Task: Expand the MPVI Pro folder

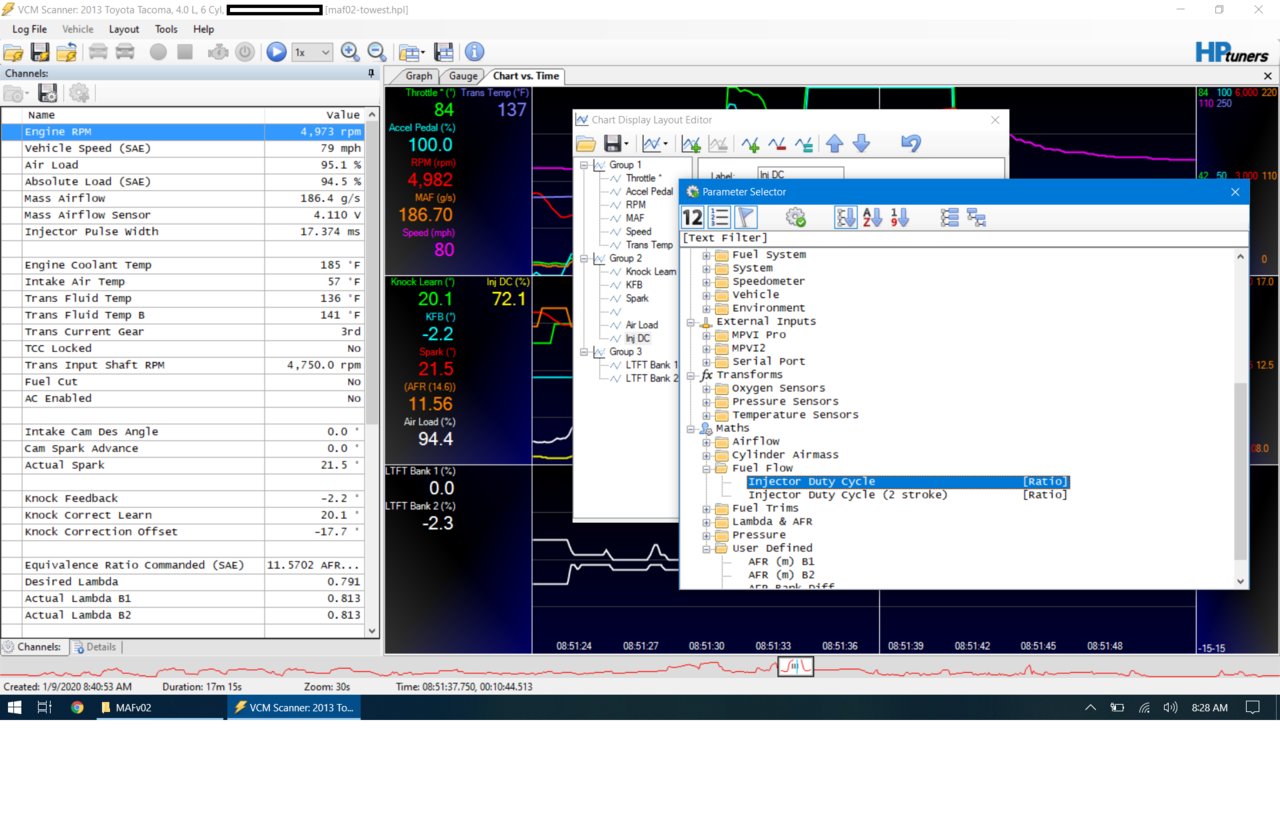Action: point(707,335)
